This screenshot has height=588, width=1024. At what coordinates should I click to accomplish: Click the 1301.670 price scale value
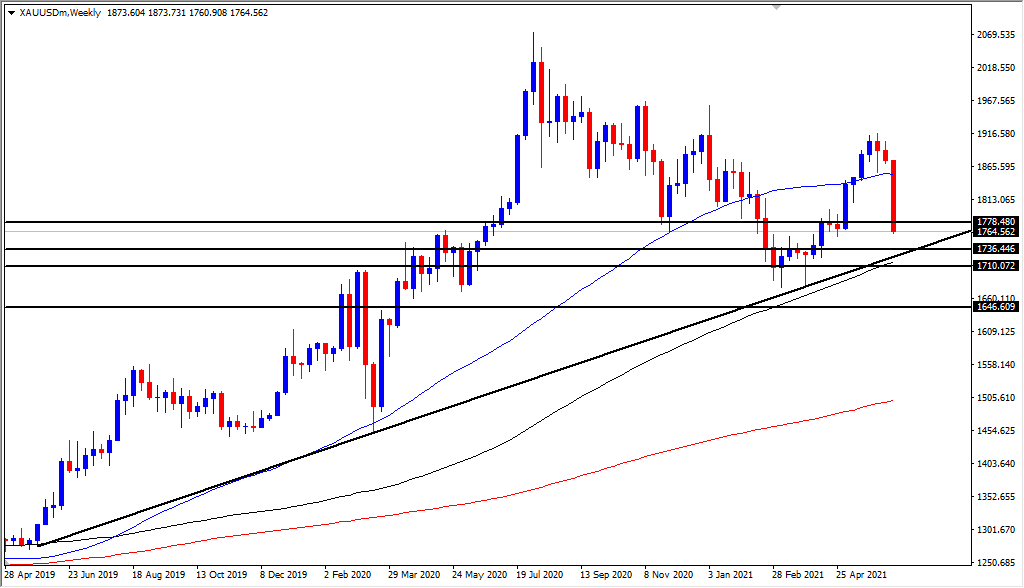996,530
